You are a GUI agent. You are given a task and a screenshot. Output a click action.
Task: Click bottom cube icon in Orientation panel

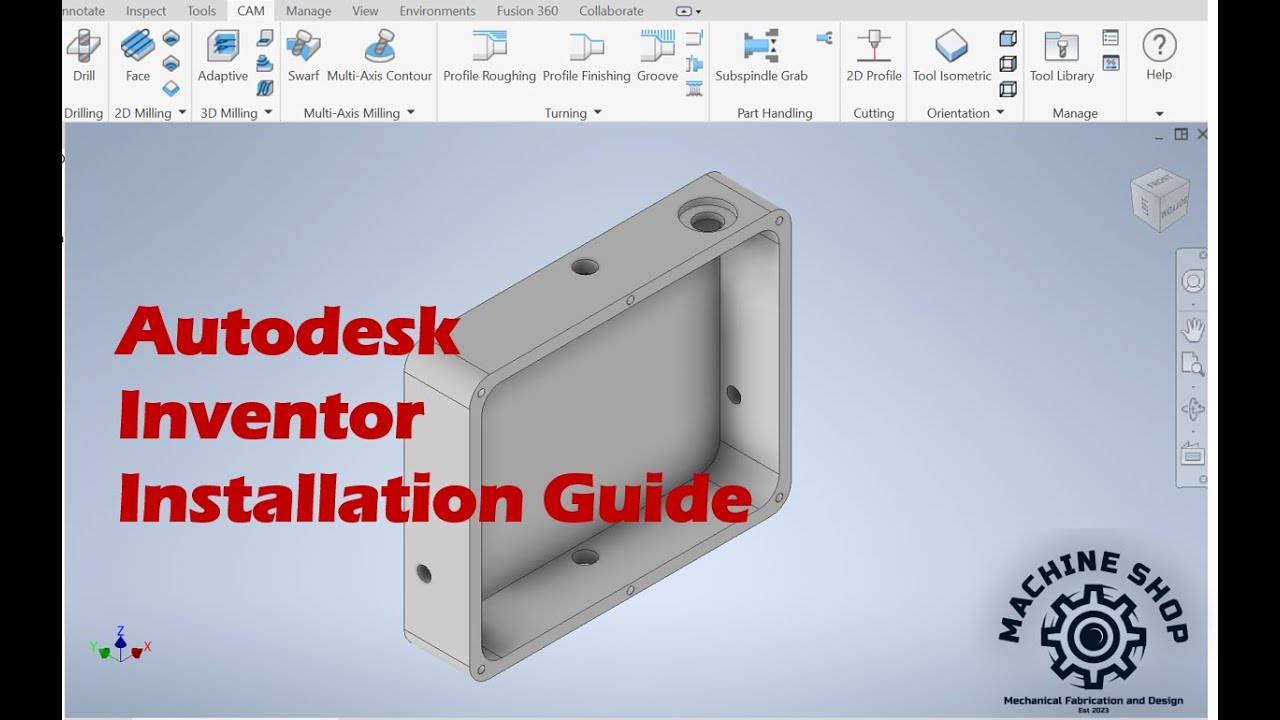(x=1008, y=88)
